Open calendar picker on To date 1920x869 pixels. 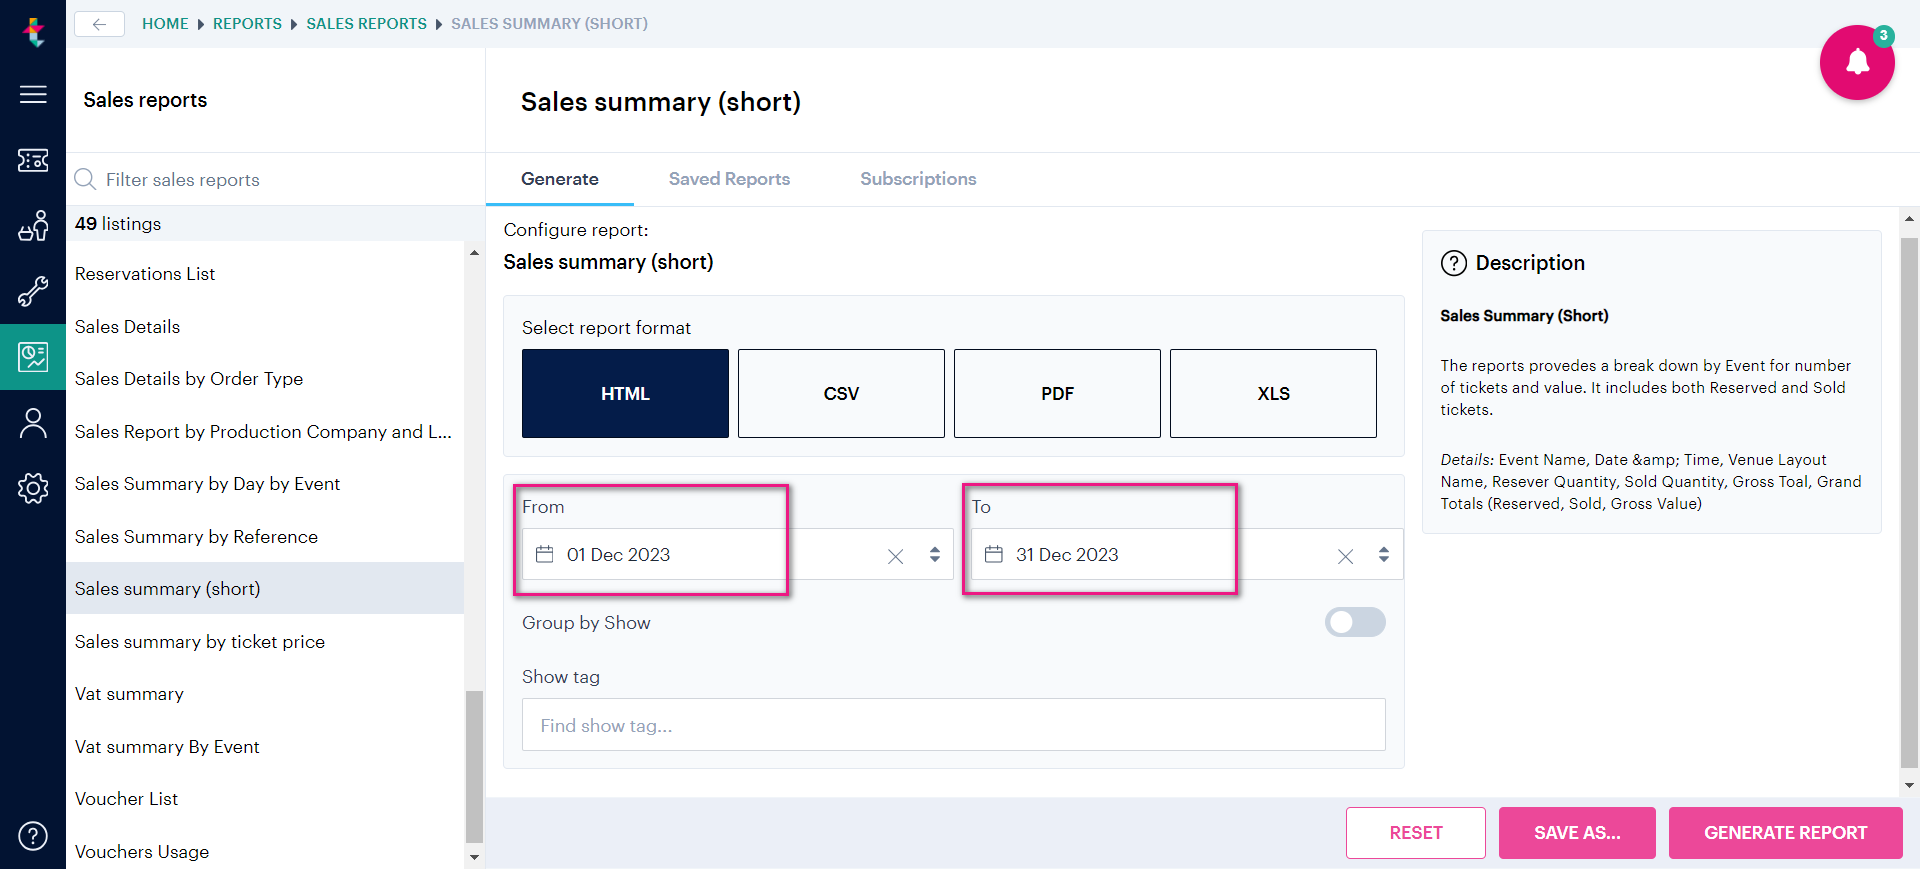993,554
